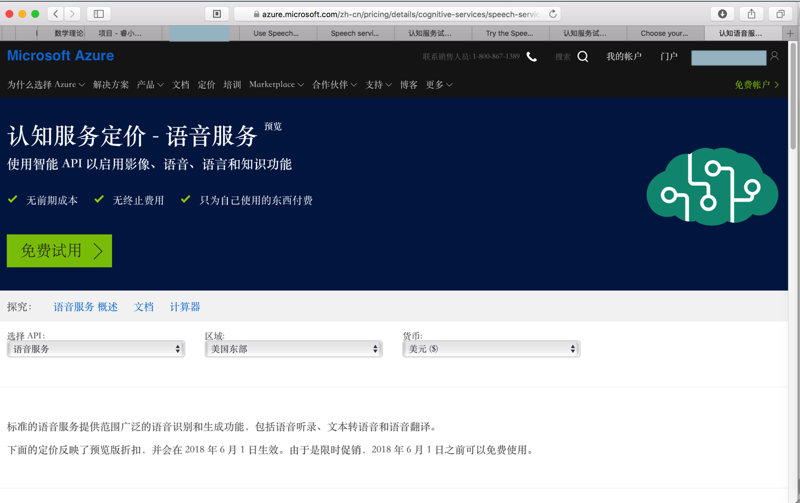Click the user profile icon
This screenshot has width=800, height=503.
point(774,56)
